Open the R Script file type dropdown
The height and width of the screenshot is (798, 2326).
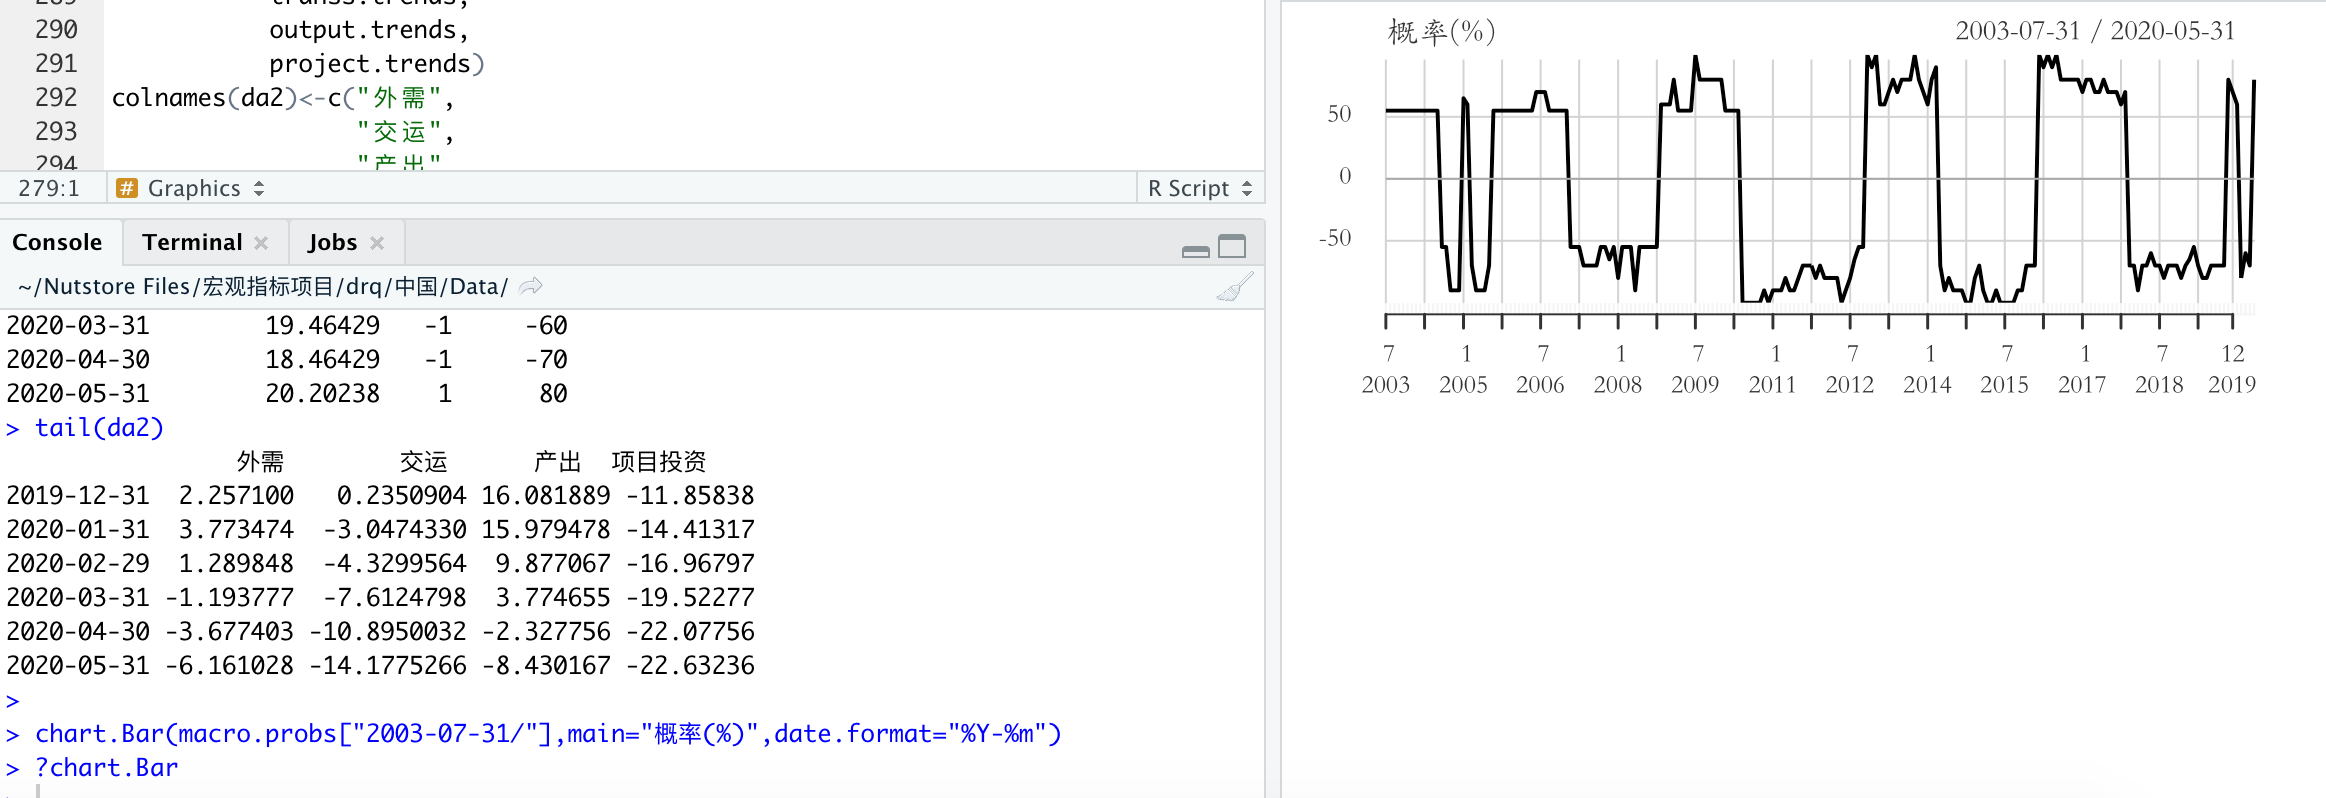point(1200,188)
